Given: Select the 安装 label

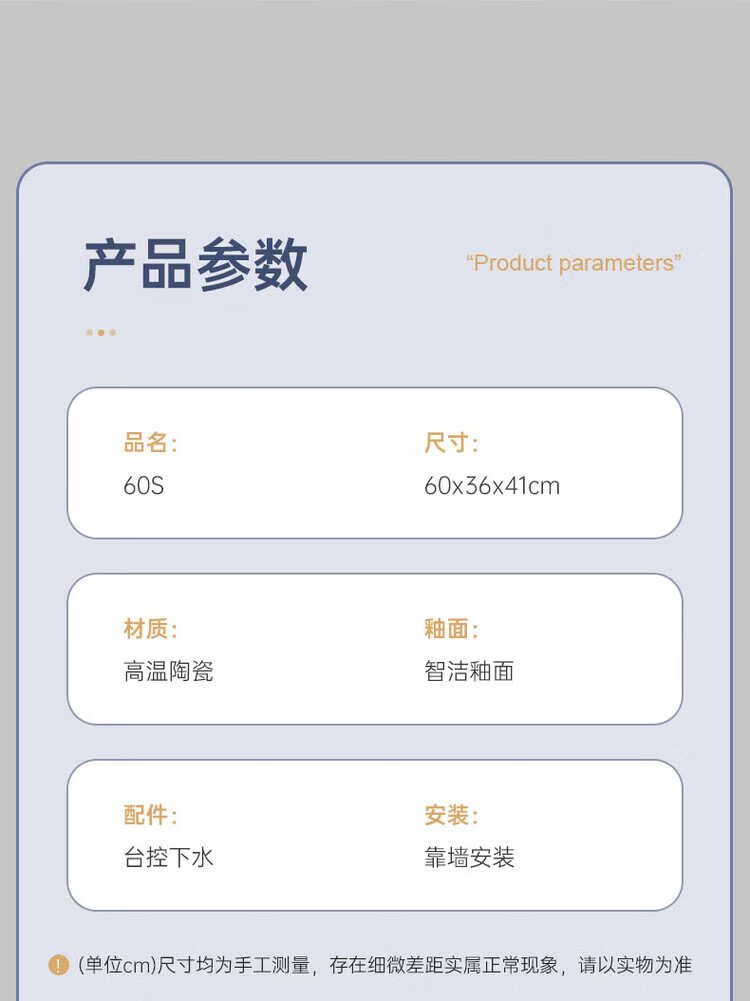Looking at the screenshot, I should [451, 815].
